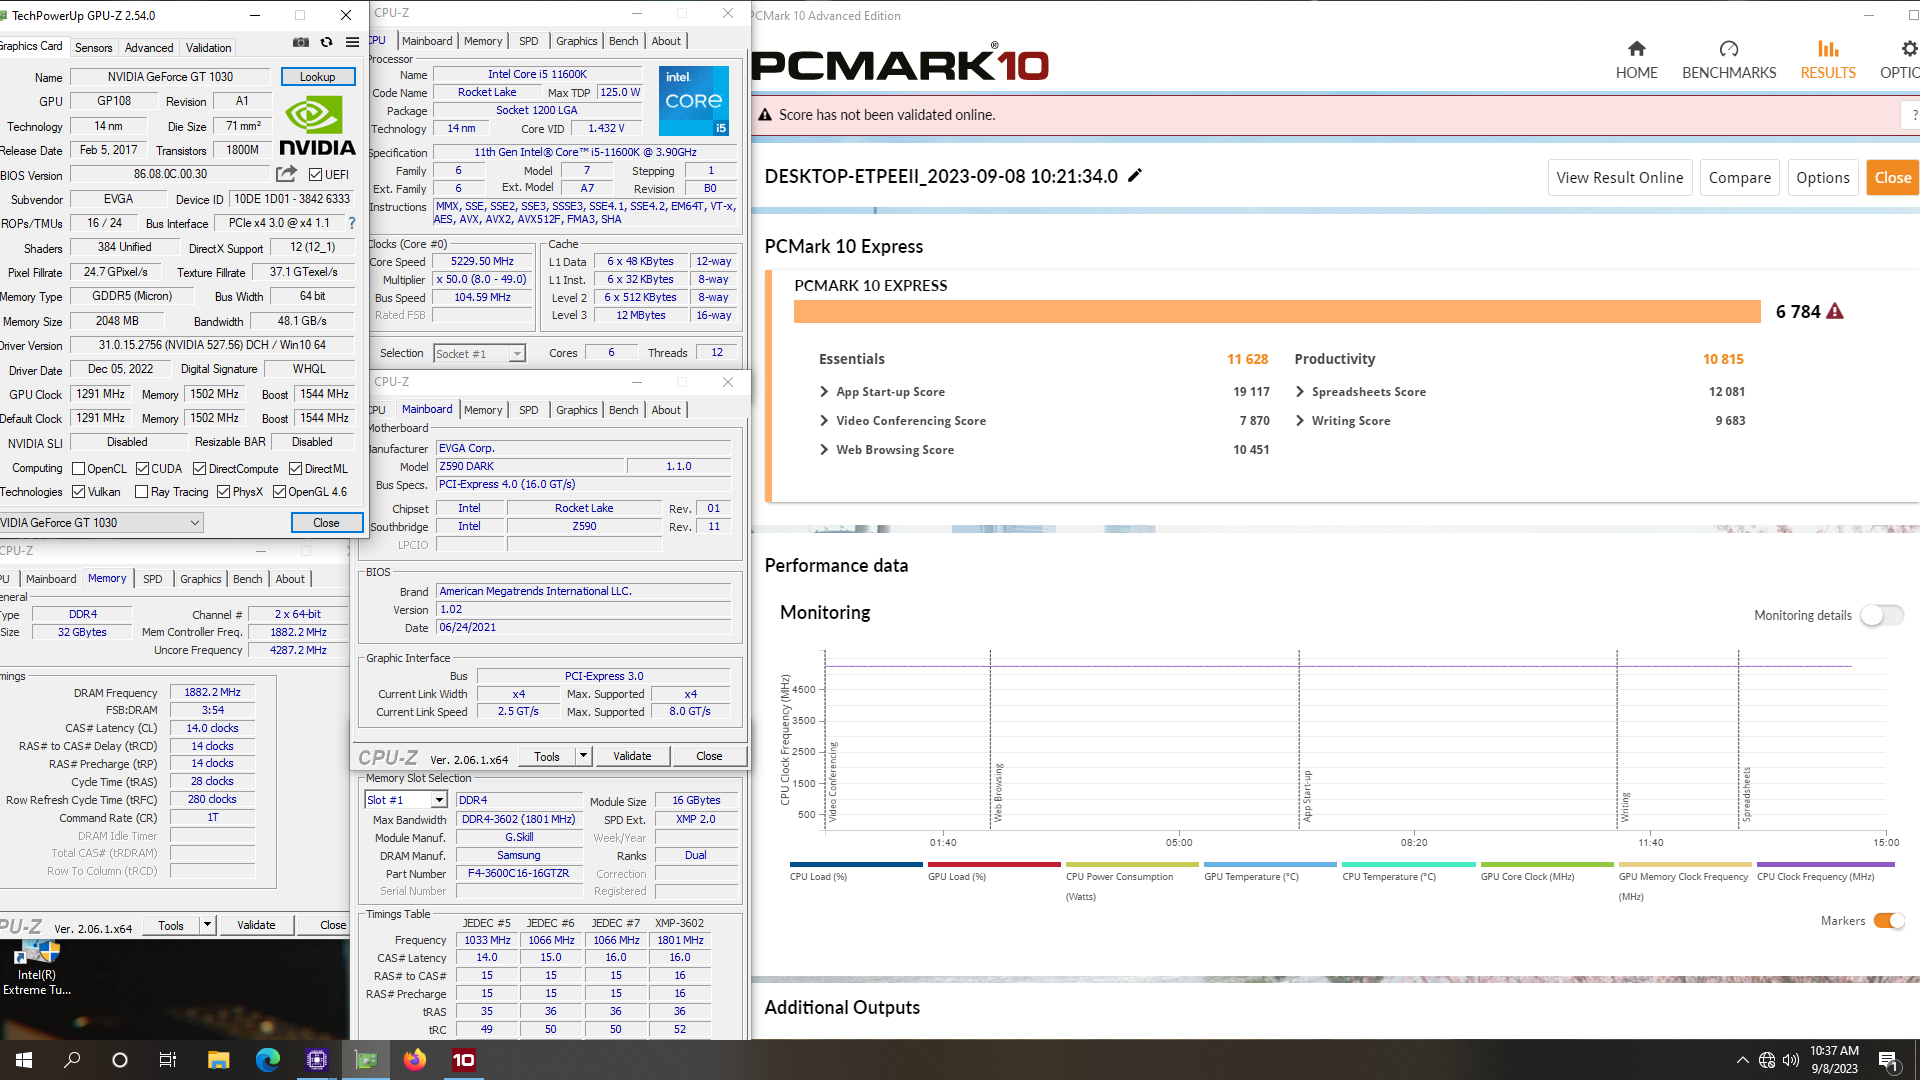
Task: Click View Result Online button
Action: click(1620, 178)
